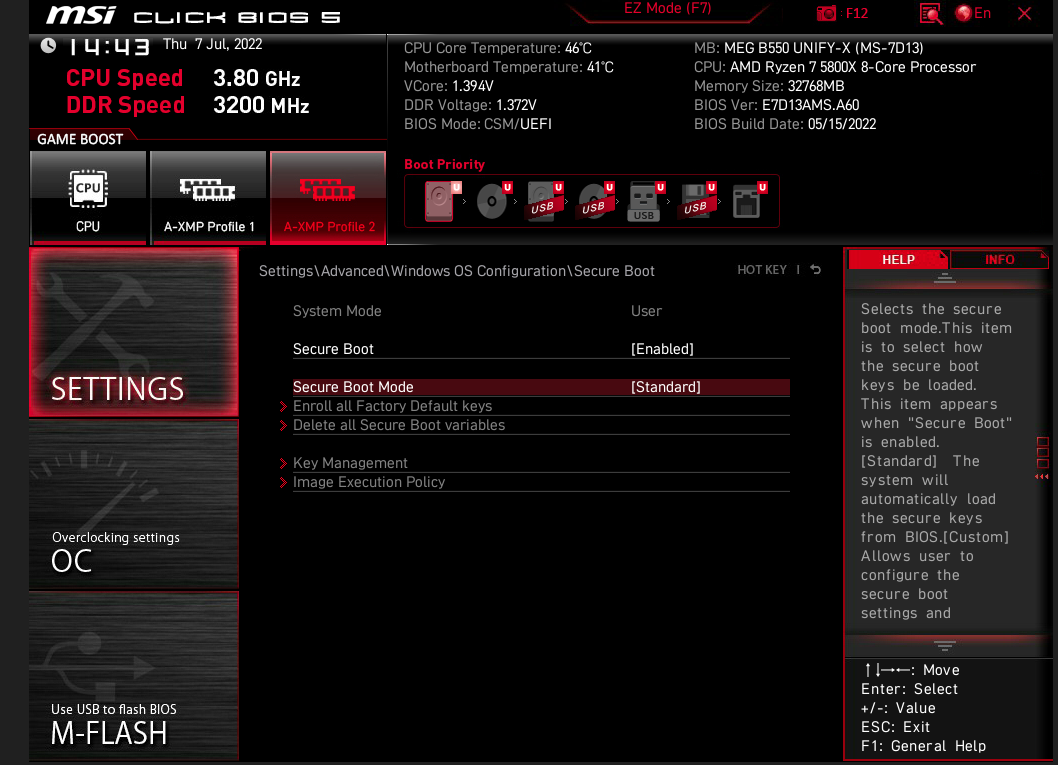Expand Enroll all Factory Default keys
The height and width of the screenshot is (765, 1058).
(x=392, y=406)
